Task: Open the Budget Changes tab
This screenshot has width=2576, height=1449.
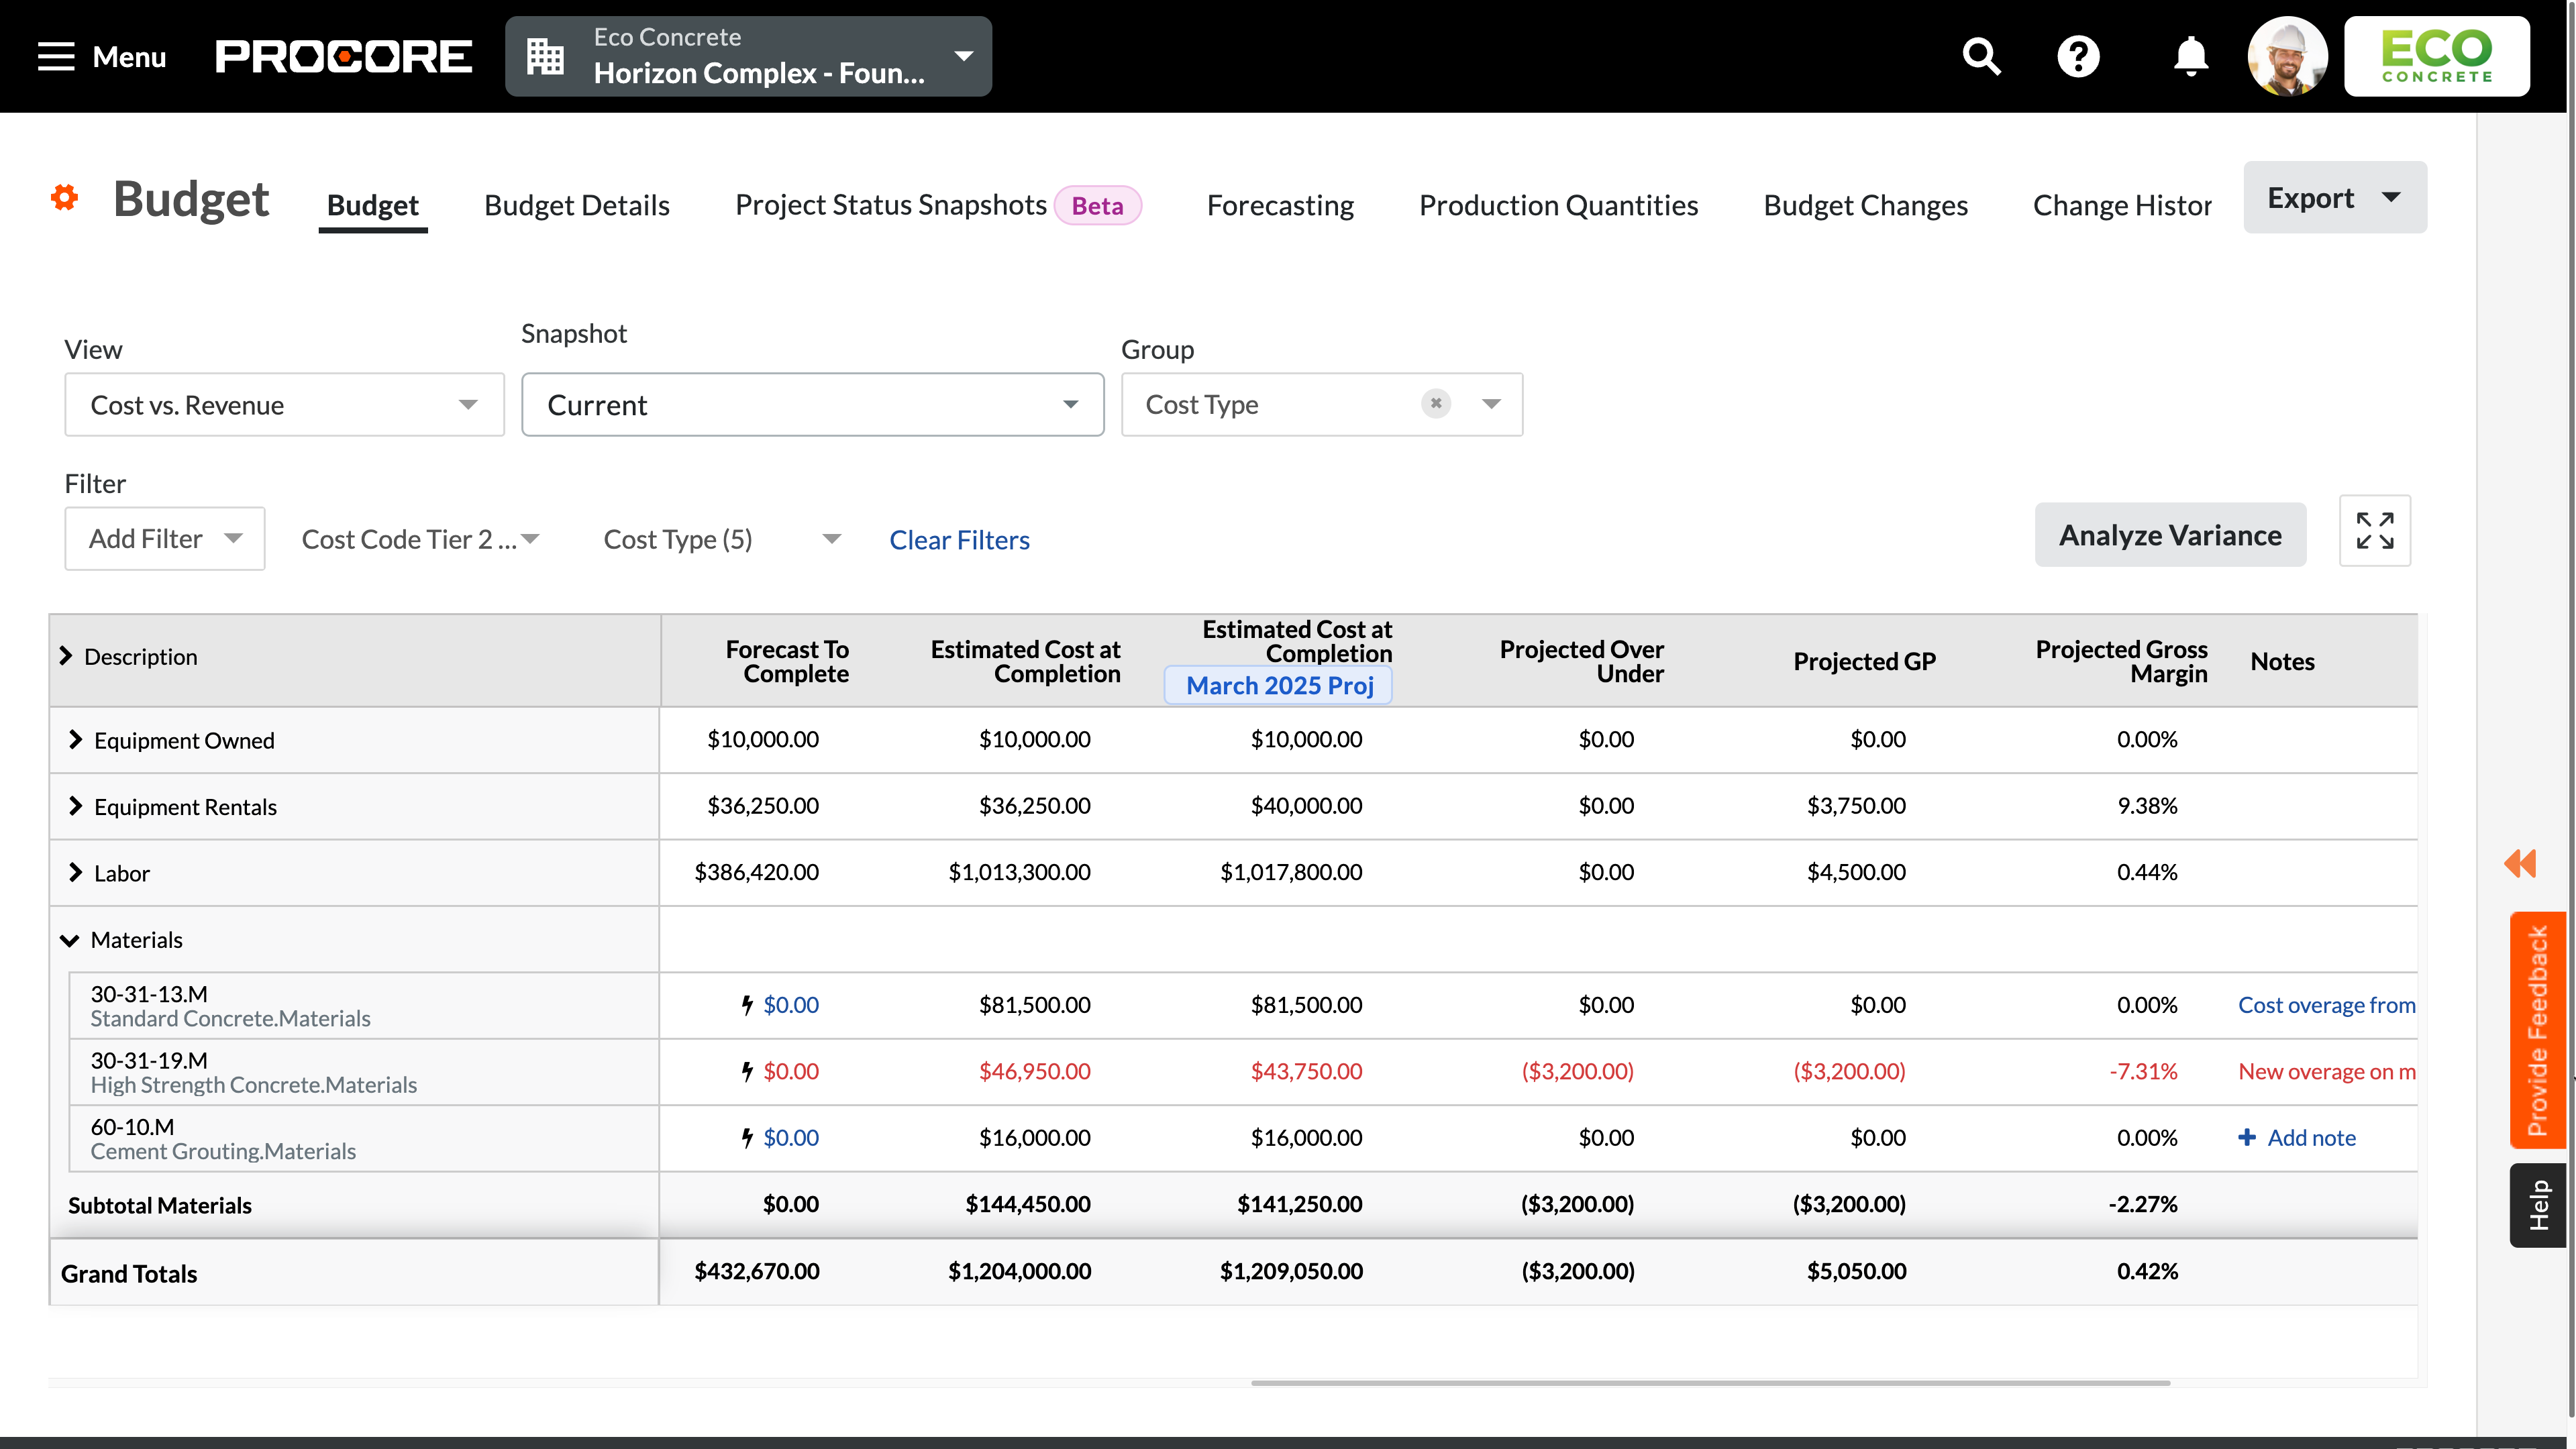Action: 1865,204
